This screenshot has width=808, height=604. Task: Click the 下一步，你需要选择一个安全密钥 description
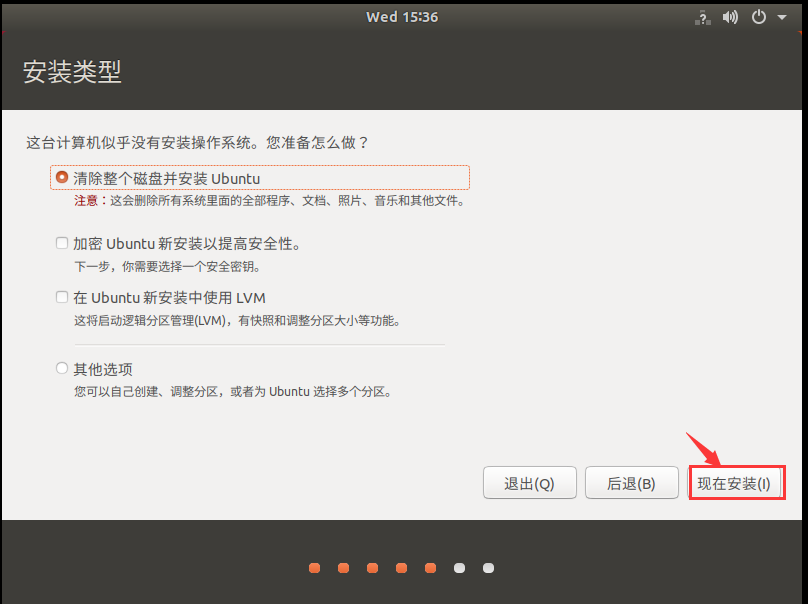(168, 266)
